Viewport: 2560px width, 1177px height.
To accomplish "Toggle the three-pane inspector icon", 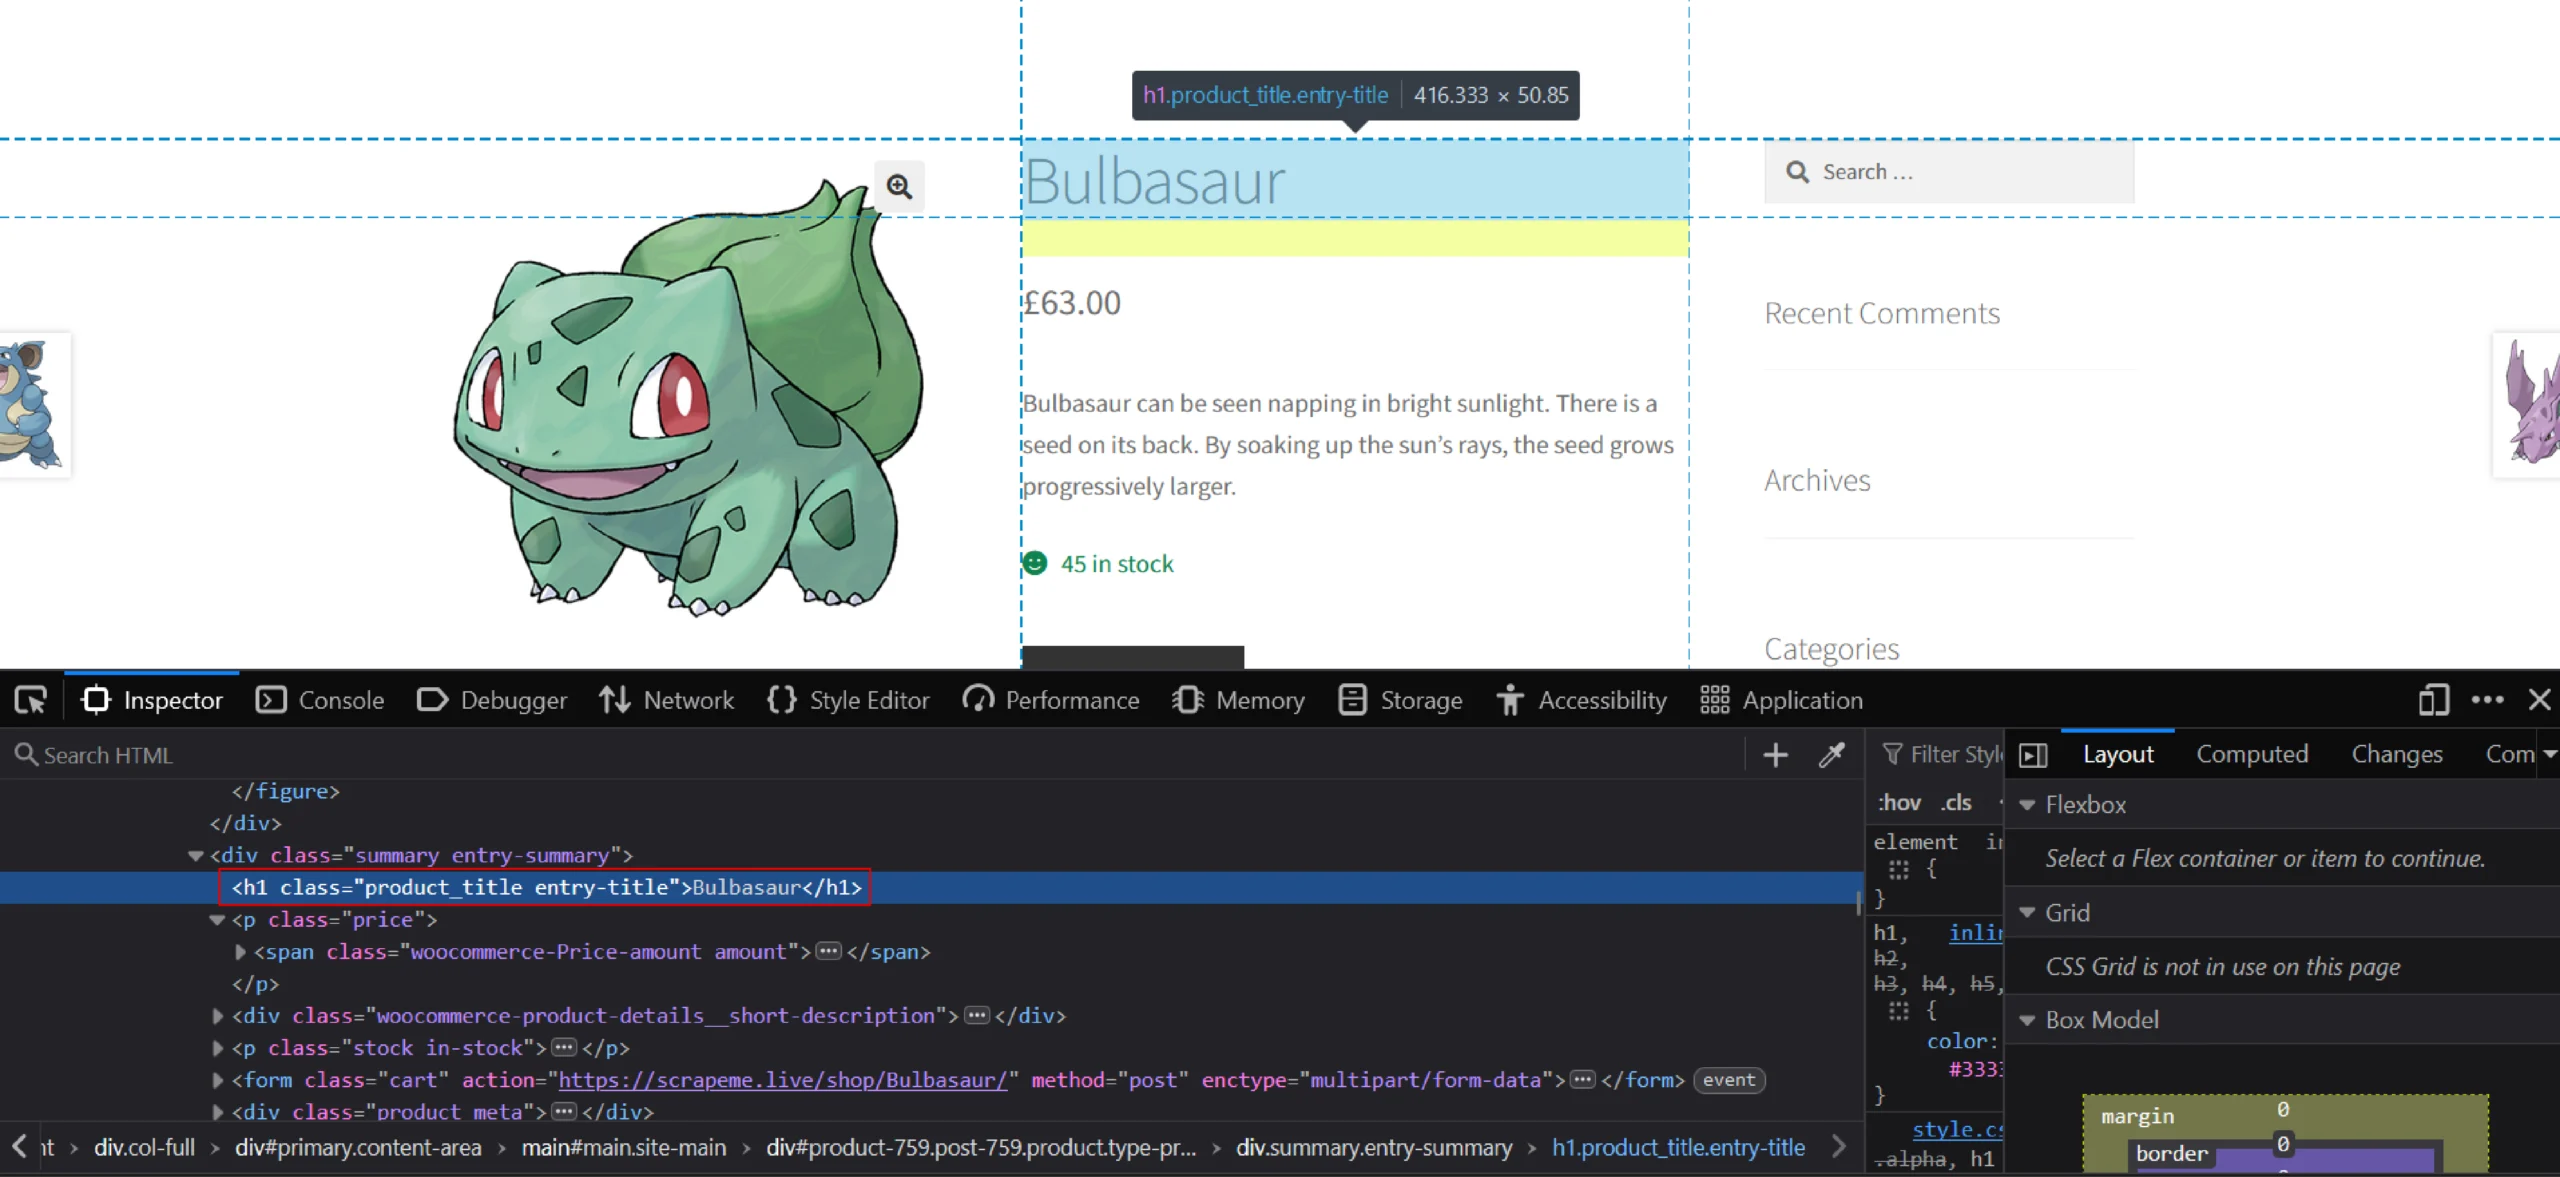I will (2033, 755).
